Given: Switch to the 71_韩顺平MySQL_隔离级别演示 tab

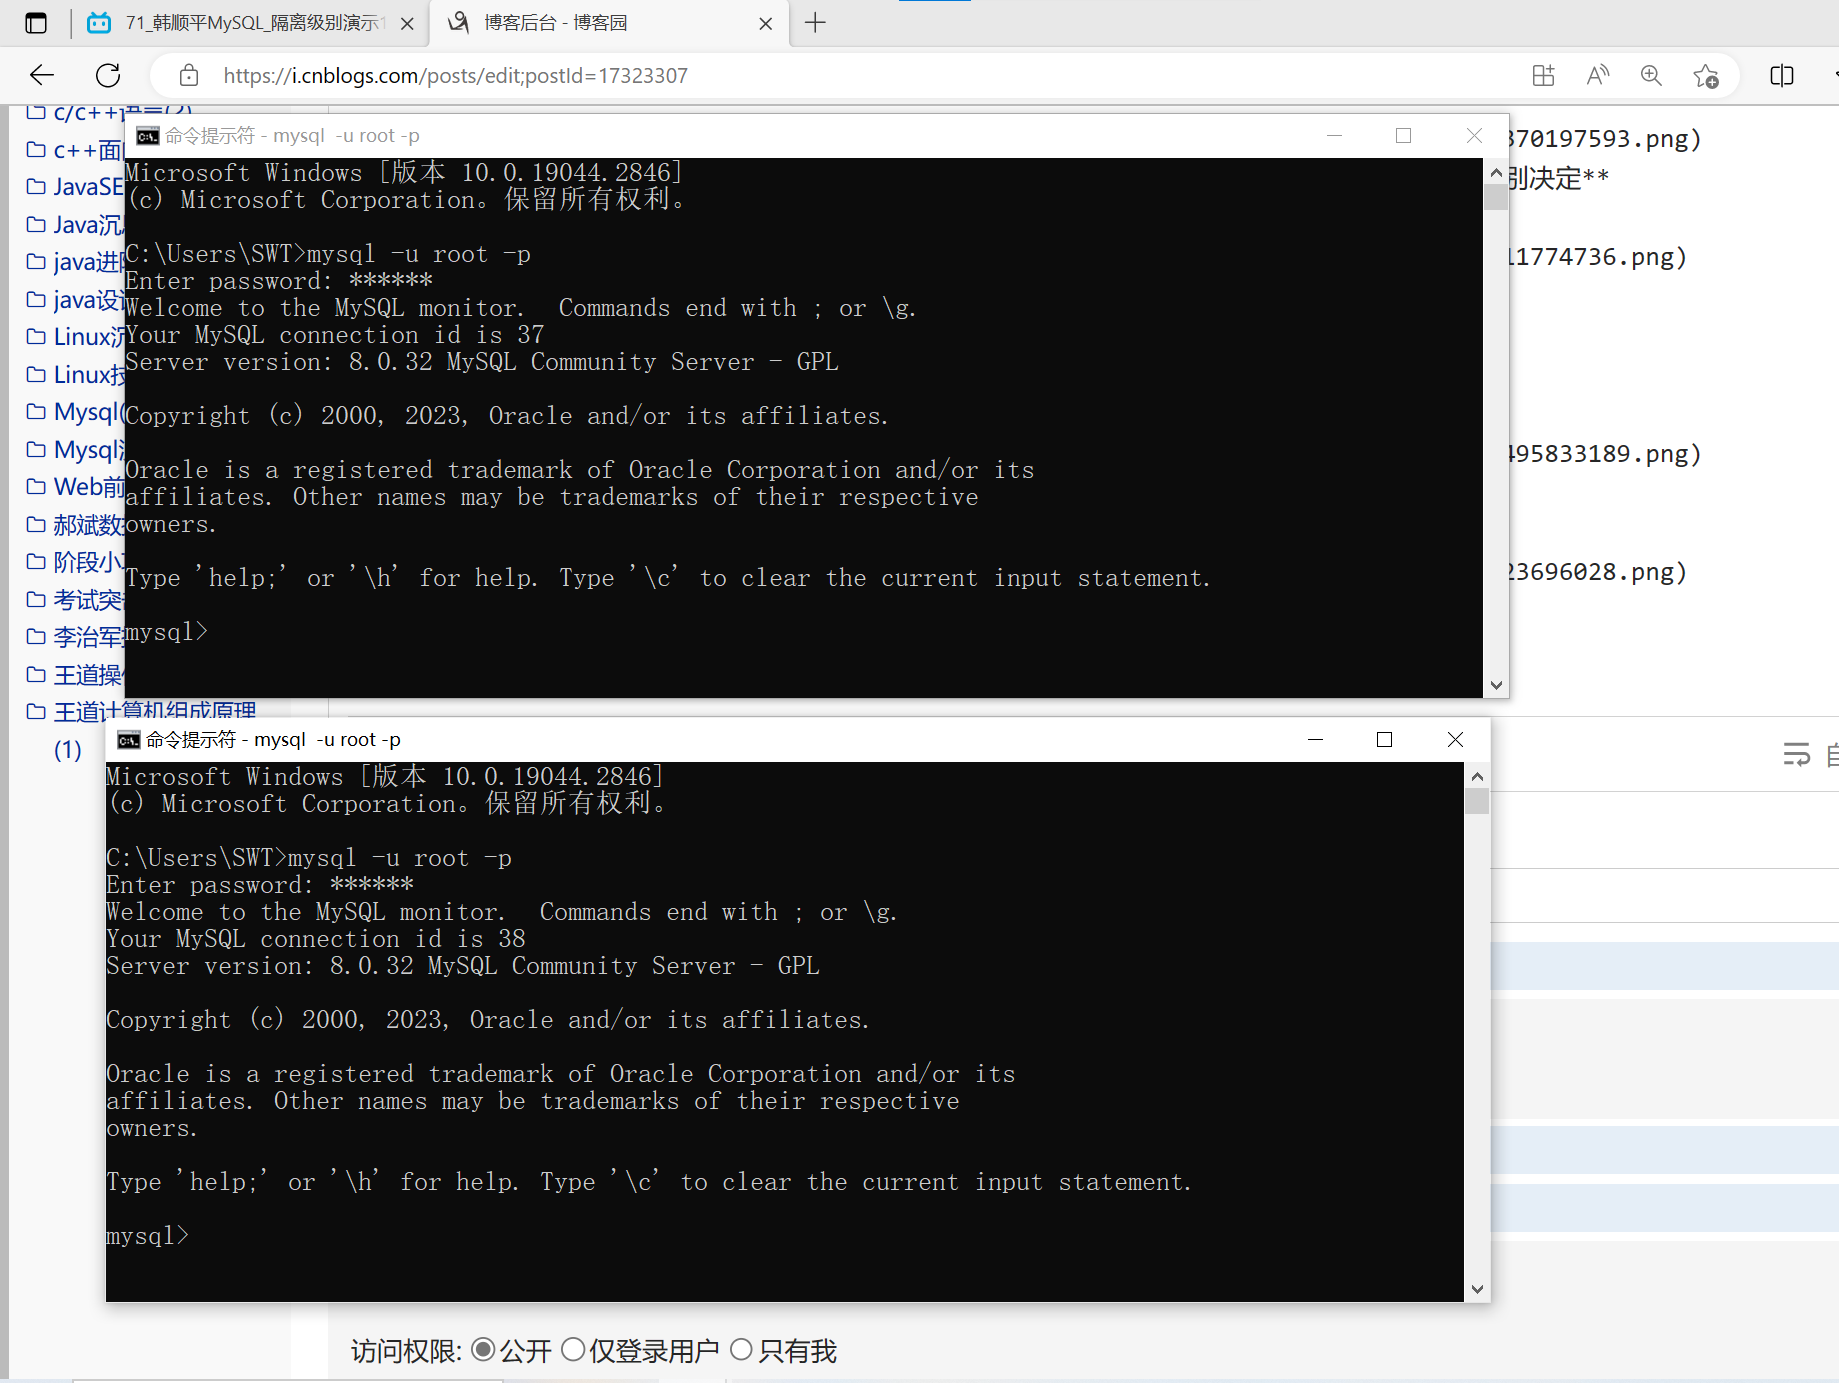Looking at the screenshot, I should (251, 23).
